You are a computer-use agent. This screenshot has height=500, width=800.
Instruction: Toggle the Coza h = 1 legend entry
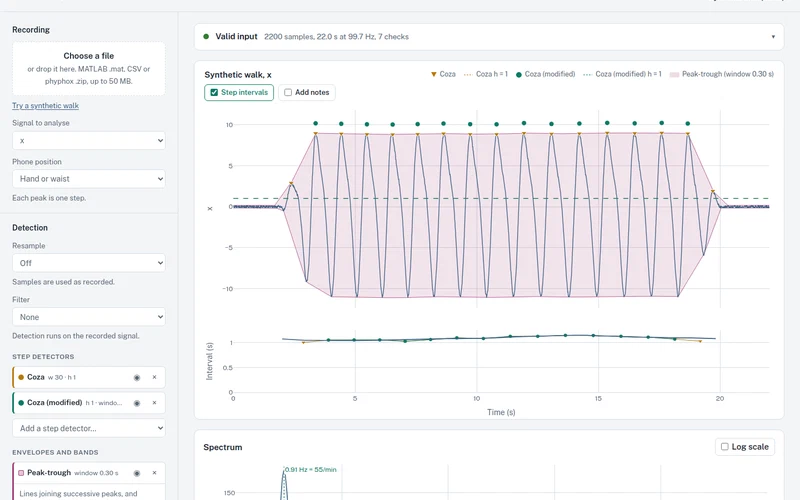(x=486, y=74)
